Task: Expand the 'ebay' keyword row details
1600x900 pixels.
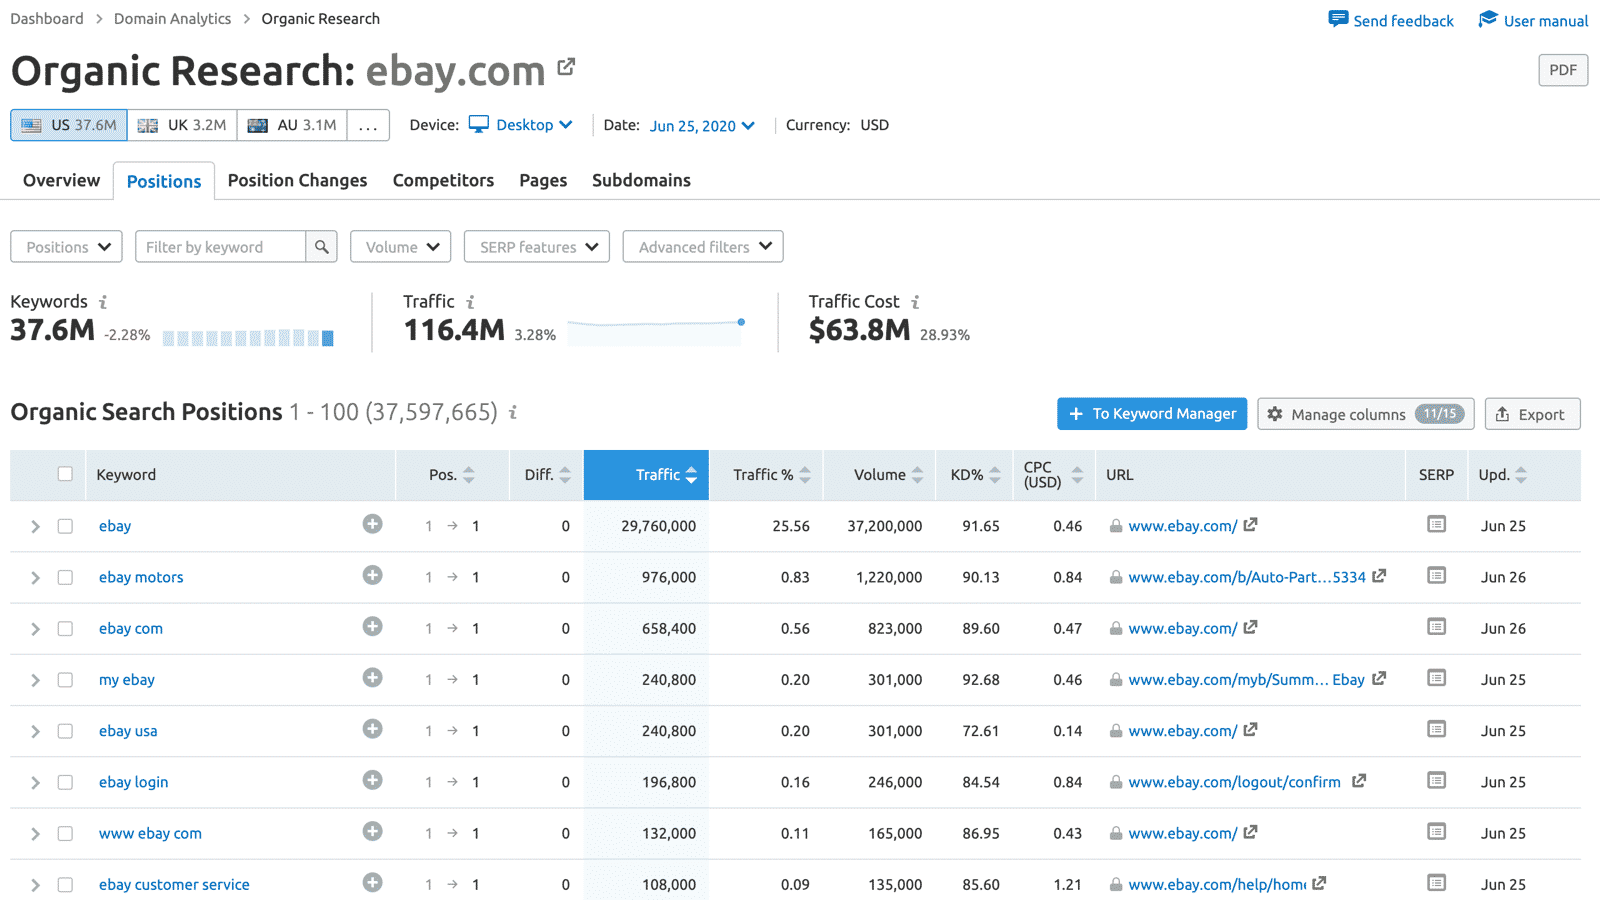Action: click(35, 527)
